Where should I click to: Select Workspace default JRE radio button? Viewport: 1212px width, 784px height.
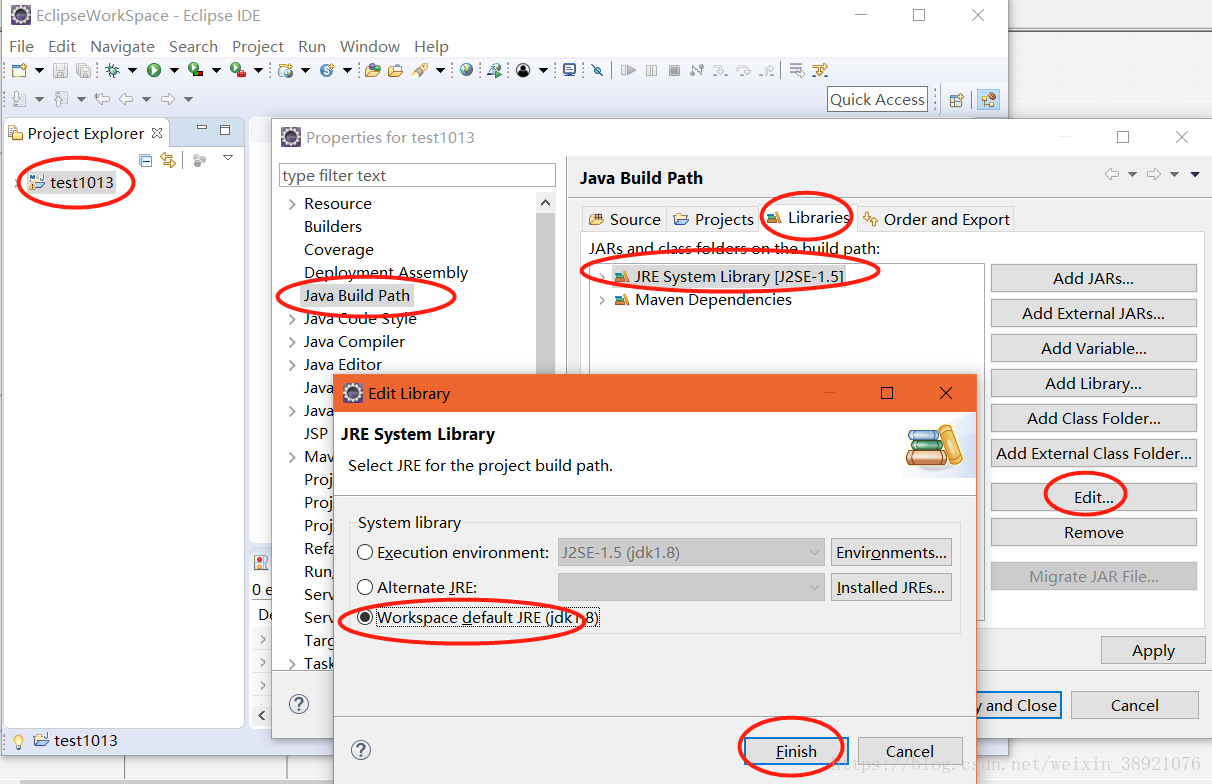[365, 618]
